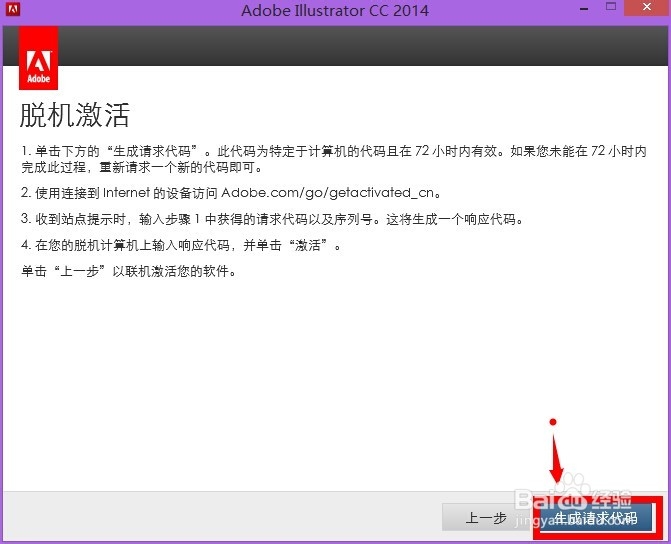Click the Adobe Illustrator CC 2014 title text
This screenshot has width=671, height=544.
(335, 10)
